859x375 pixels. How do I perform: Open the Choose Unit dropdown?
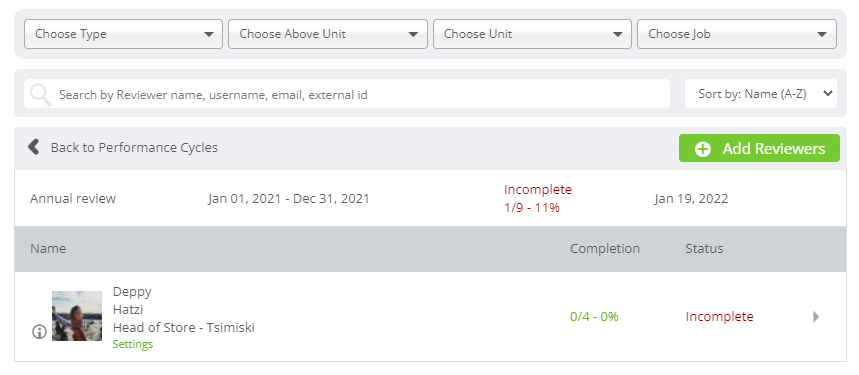coord(532,34)
